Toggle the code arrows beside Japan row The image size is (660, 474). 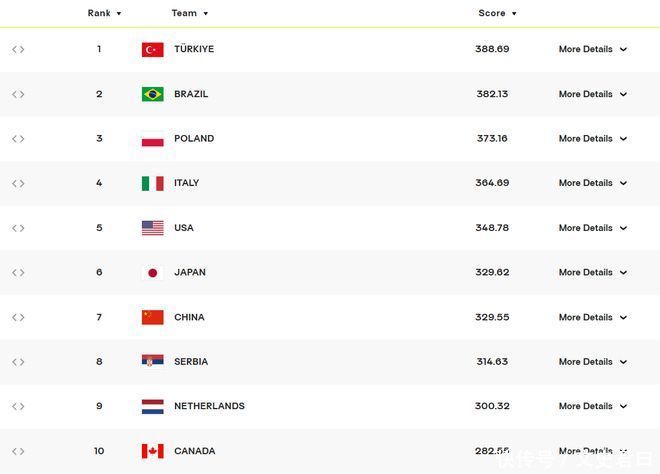(x=18, y=273)
